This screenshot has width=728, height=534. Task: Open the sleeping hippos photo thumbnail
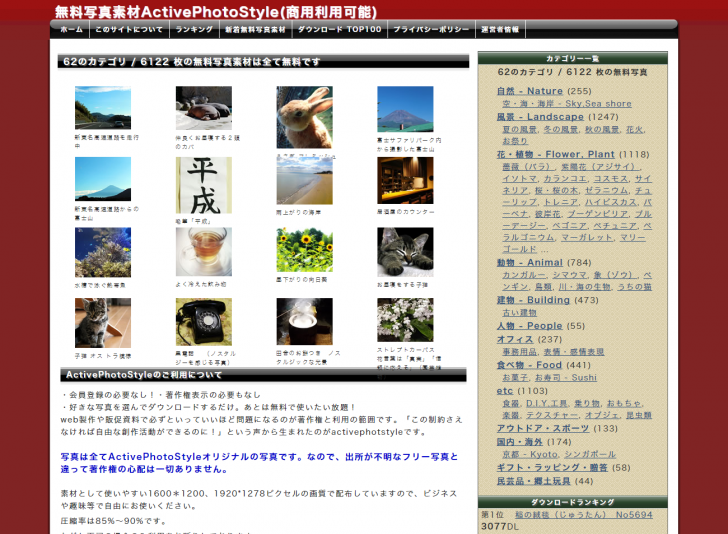[203, 108]
